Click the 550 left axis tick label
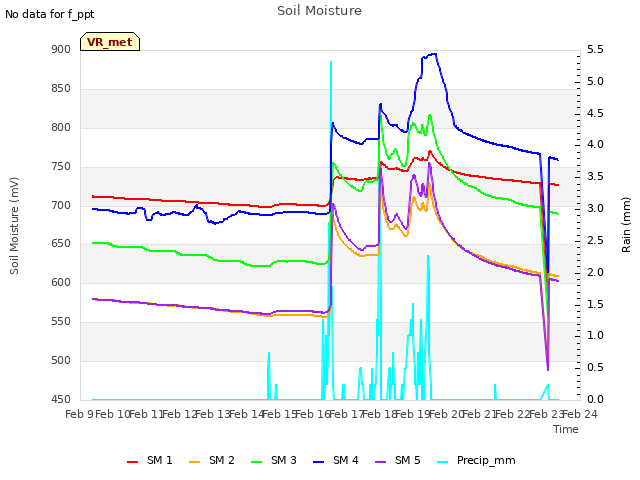The image size is (640, 480). (x=61, y=322)
